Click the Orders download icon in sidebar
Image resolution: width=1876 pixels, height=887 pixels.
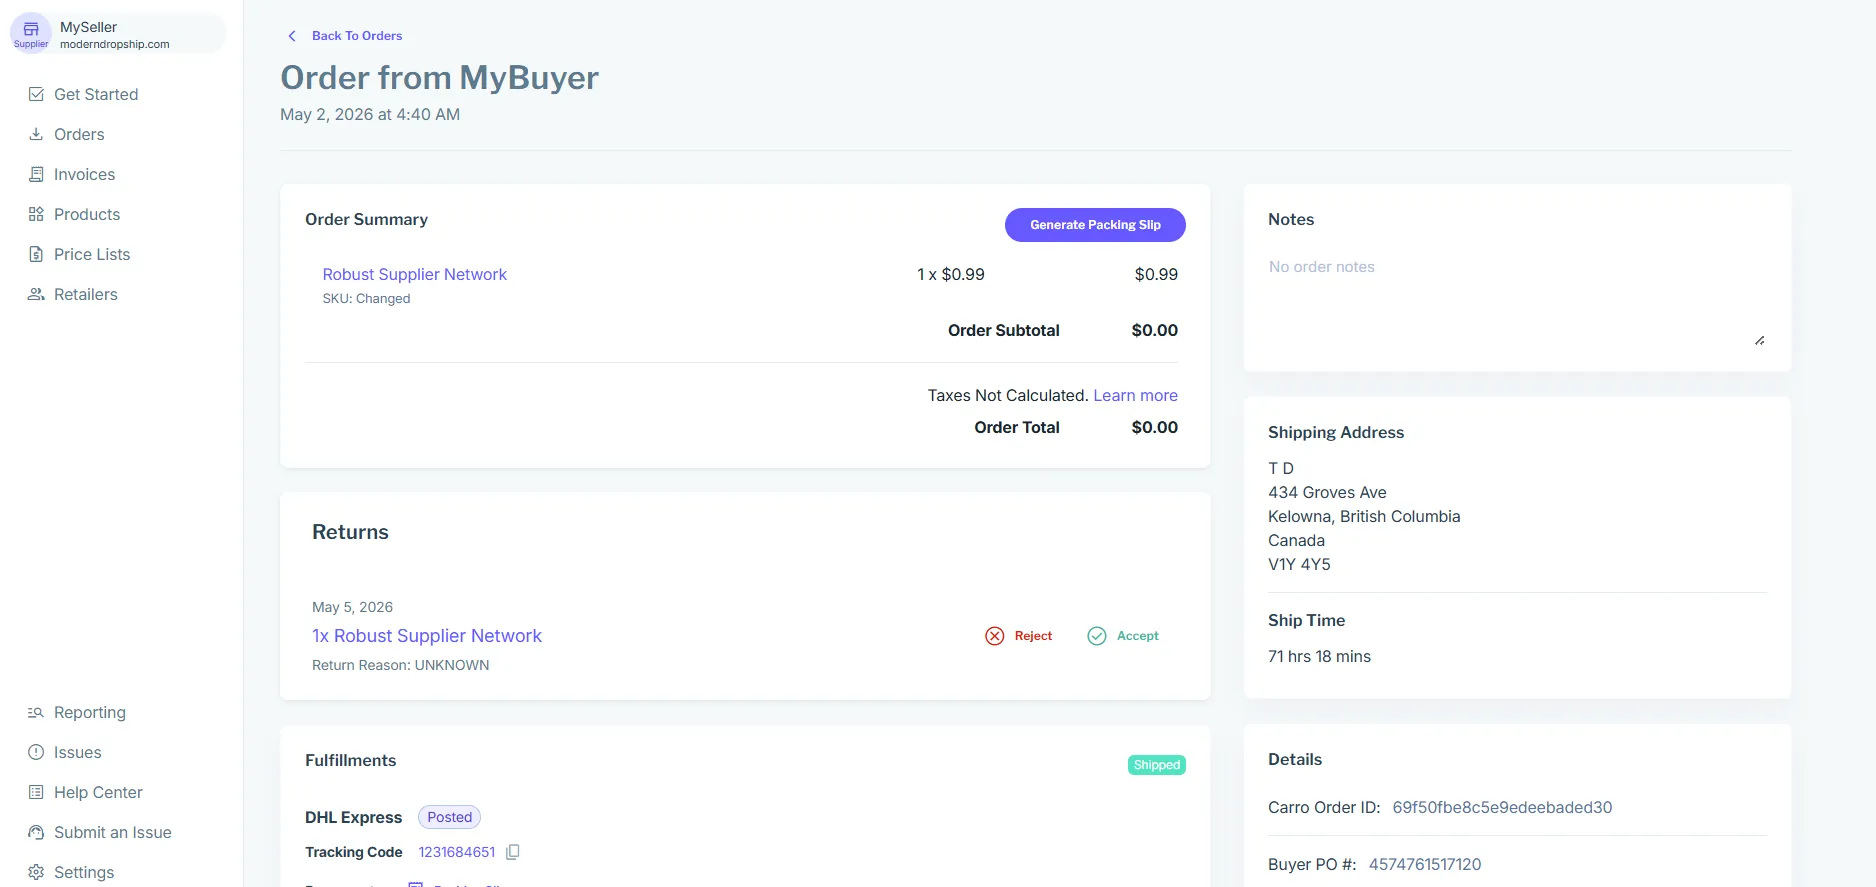click(x=36, y=134)
